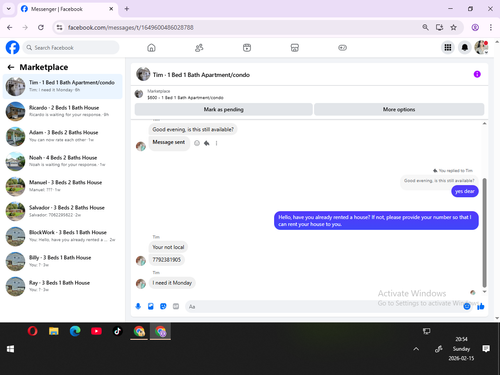The height and width of the screenshot is (375, 500).
Task: Open more menu next to Message sent
Action: 216,143
